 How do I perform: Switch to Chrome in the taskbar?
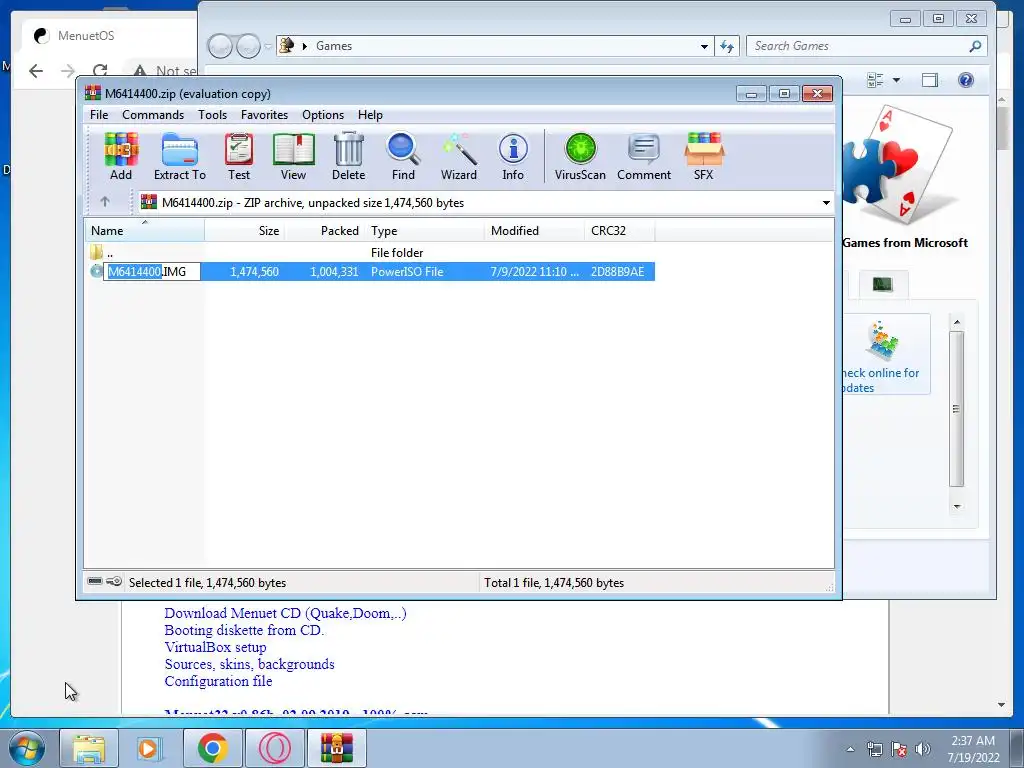tap(213, 748)
